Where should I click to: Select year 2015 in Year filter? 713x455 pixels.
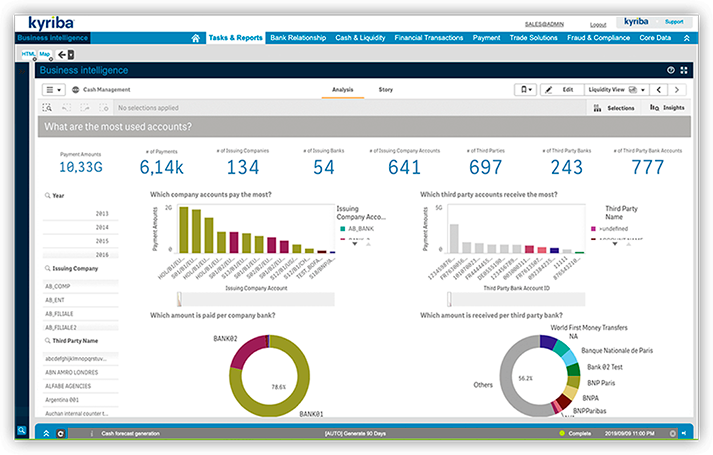102,241
